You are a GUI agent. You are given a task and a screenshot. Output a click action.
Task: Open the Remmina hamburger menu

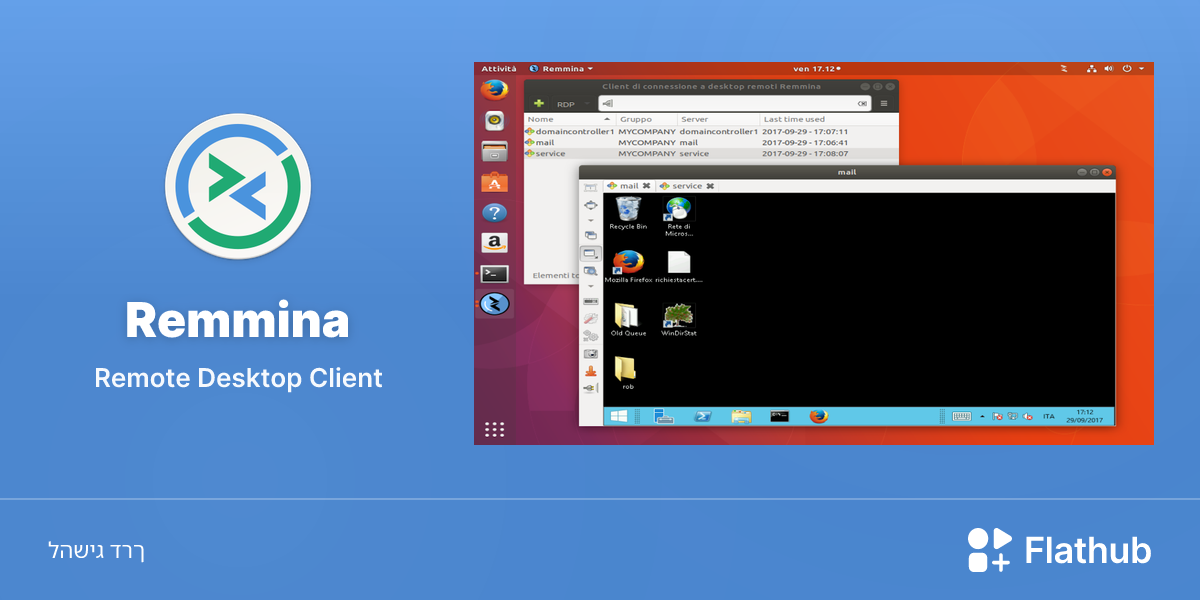click(x=884, y=103)
